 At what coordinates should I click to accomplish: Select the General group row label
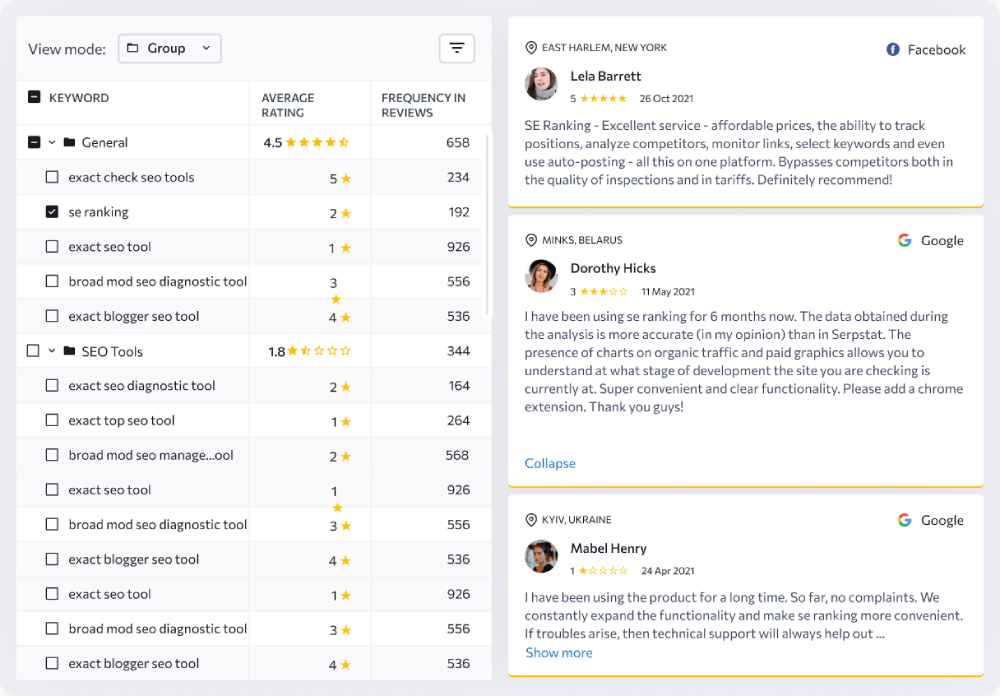point(105,142)
